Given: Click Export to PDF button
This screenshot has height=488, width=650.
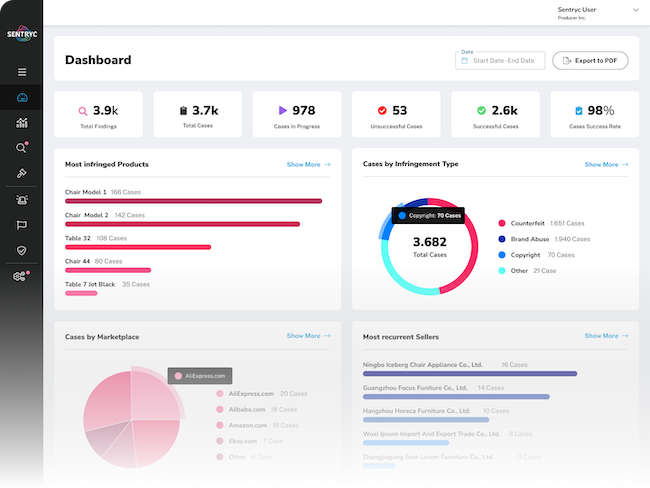Looking at the screenshot, I should tap(590, 61).
